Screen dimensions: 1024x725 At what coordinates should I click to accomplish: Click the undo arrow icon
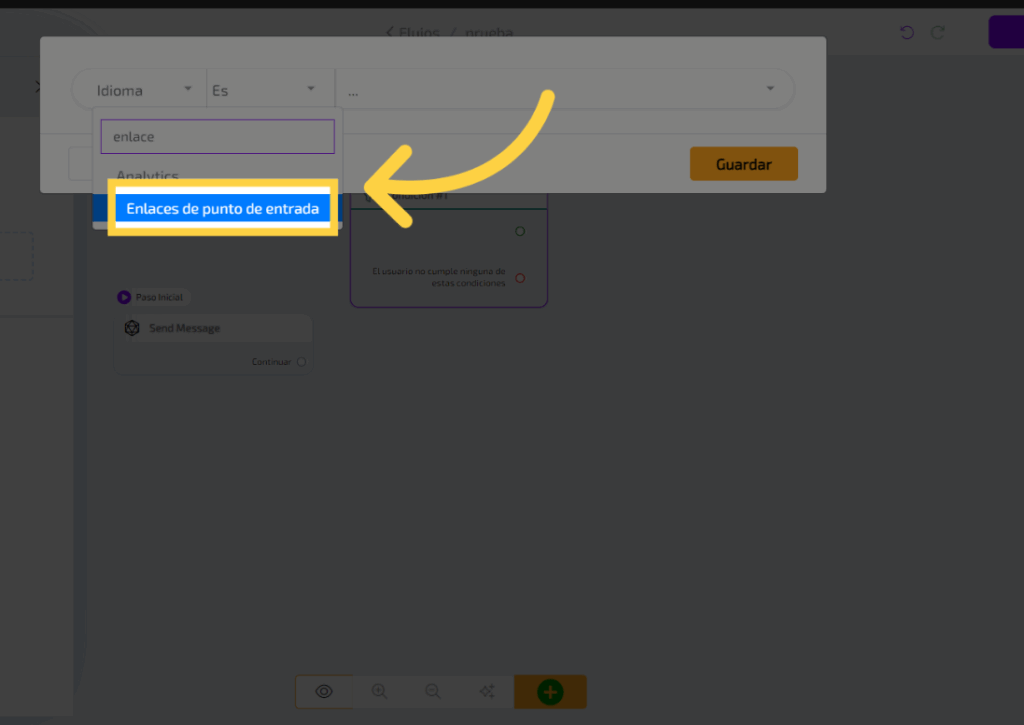click(x=907, y=32)
